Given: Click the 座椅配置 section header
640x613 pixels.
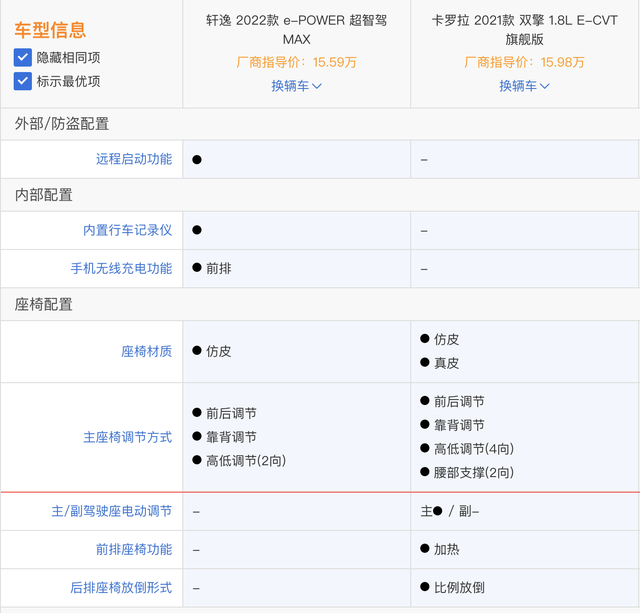Looking at the screenshot, I should point(44,304).
